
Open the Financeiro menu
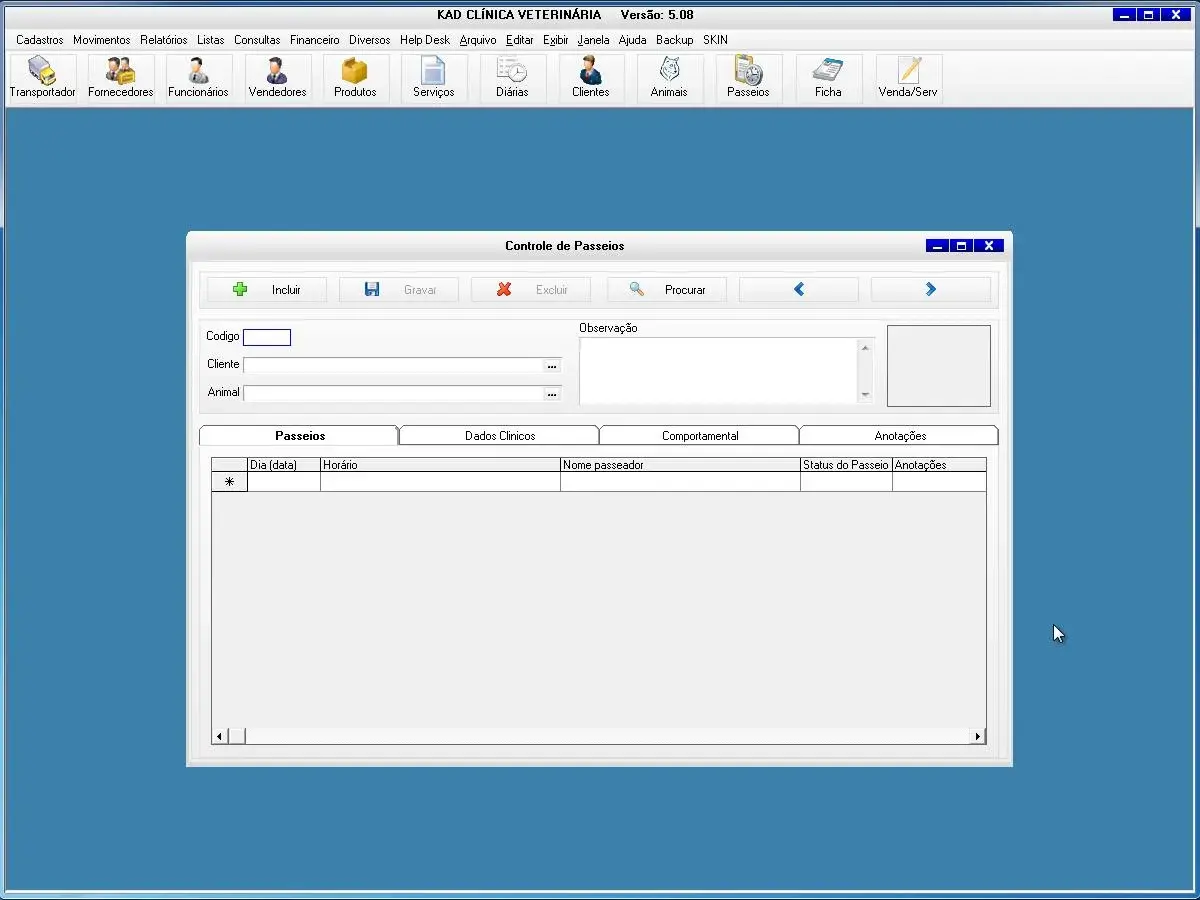(x=314, y=40)
